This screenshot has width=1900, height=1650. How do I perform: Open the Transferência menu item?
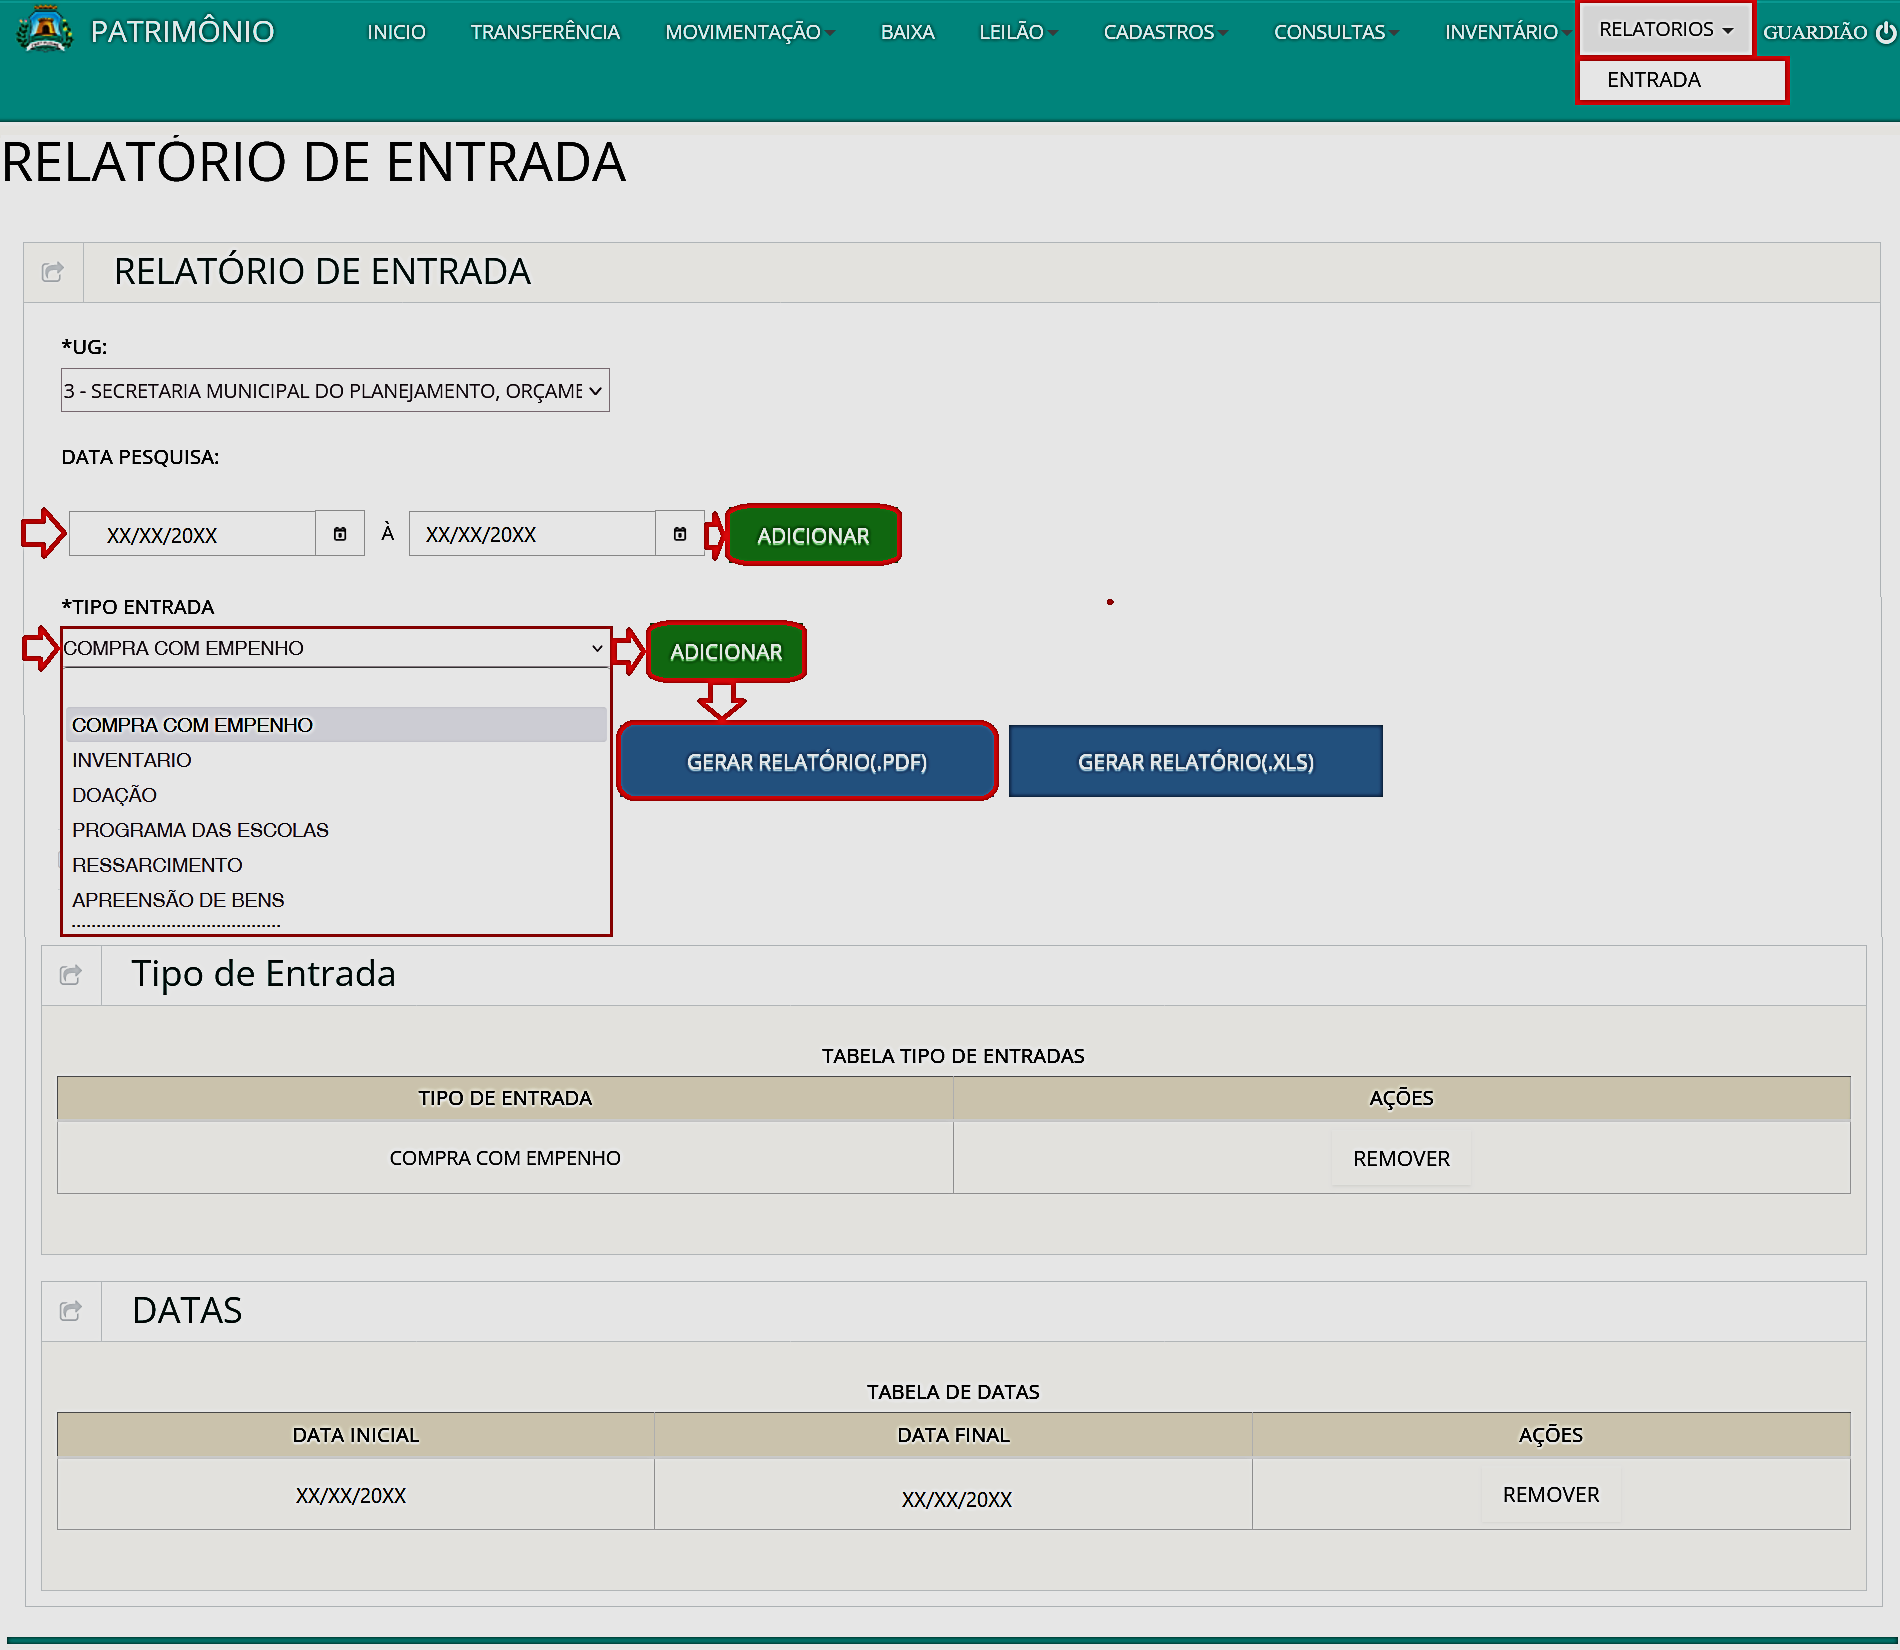[545, 32]
